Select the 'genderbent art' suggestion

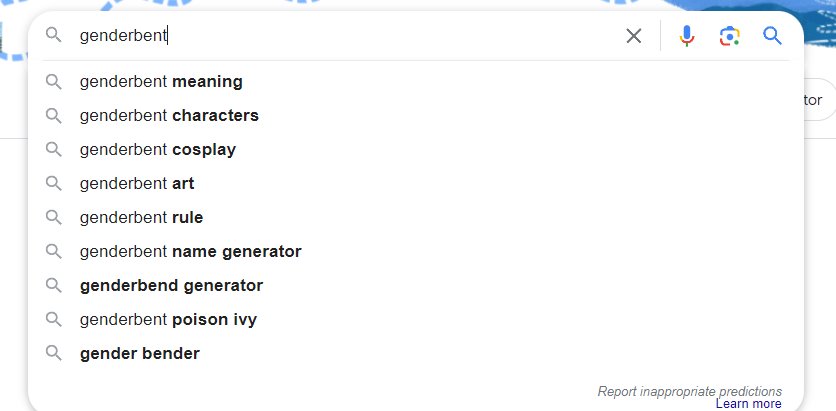pos(137,184)
